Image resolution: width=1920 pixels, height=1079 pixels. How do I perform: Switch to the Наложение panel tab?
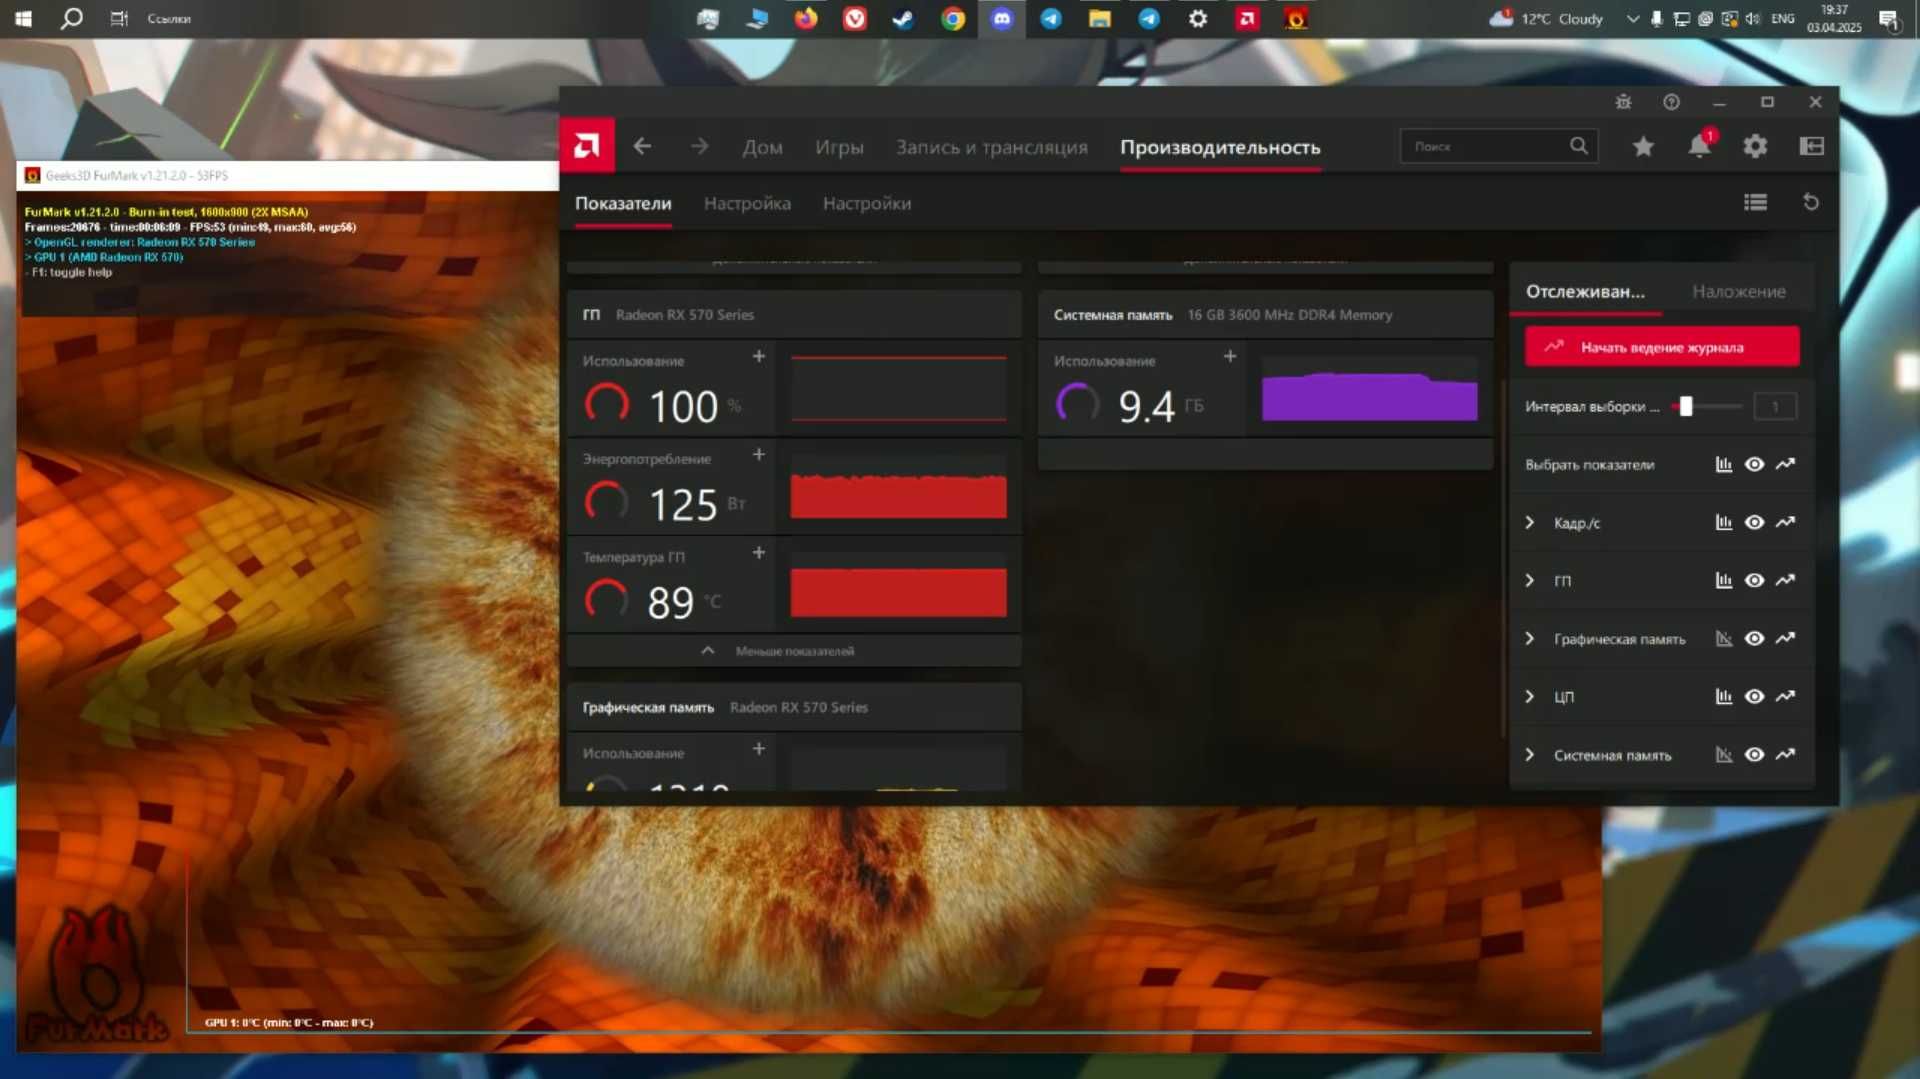pyautogui.click(x=1738, y=291)
